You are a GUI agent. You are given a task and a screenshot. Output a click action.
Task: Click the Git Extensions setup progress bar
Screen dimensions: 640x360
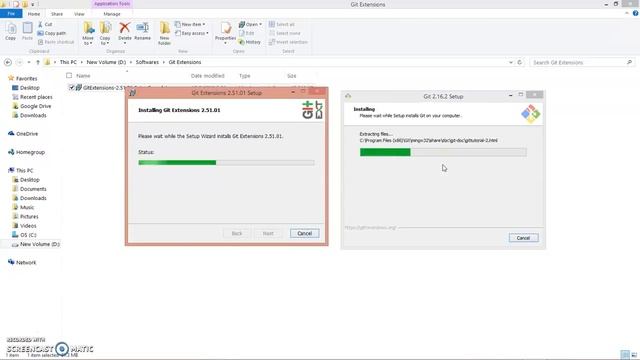point(226,162)
